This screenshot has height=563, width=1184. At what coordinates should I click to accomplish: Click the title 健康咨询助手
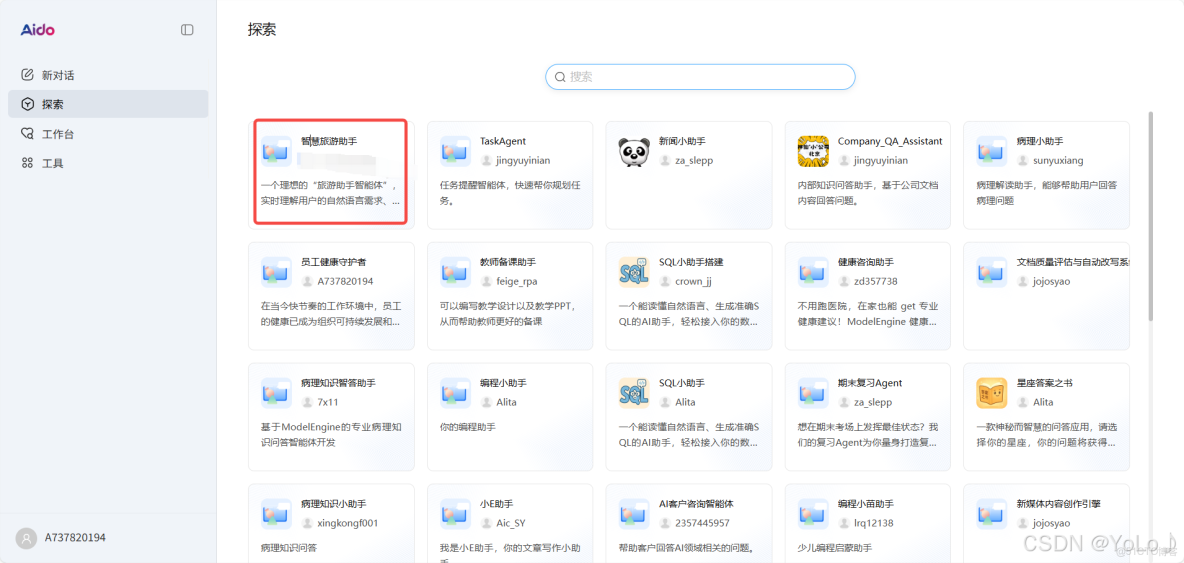pyautogui.click(x=866, y=262)
